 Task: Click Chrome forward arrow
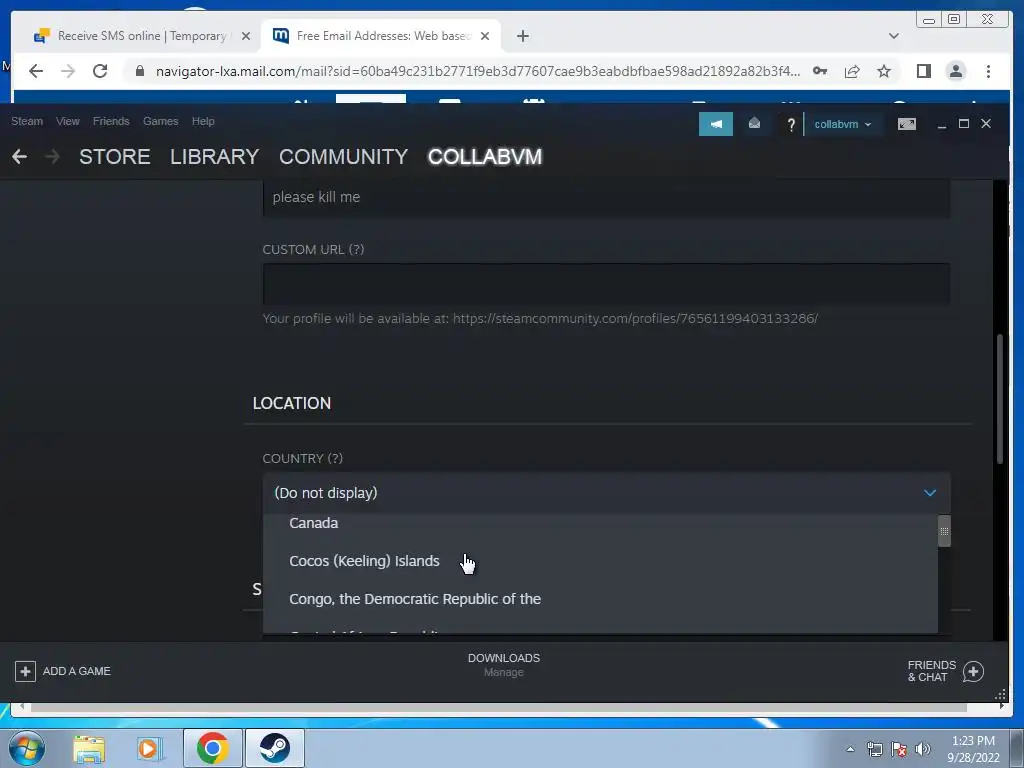68,71
